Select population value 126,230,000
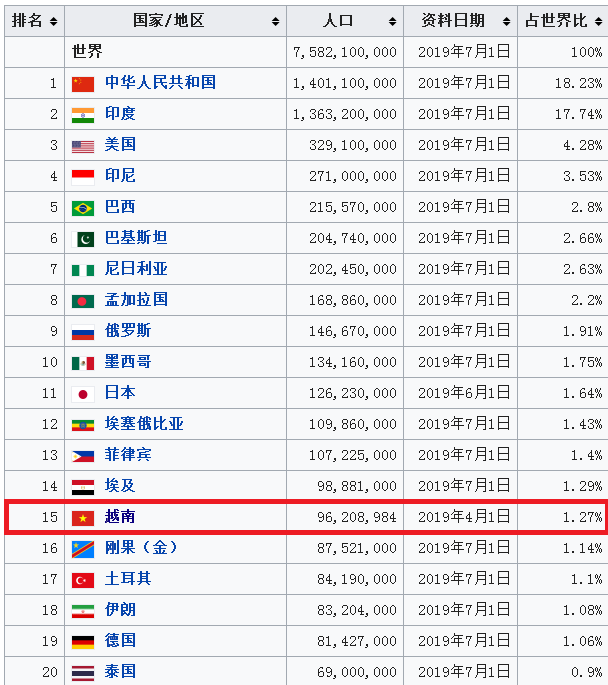The height and width of the screenshot is (685, 608). coord(345,393)
